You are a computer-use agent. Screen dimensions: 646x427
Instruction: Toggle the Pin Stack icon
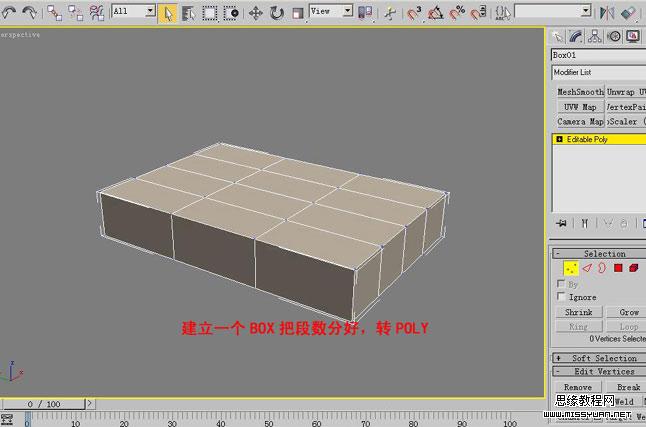(x=561, y=224)
